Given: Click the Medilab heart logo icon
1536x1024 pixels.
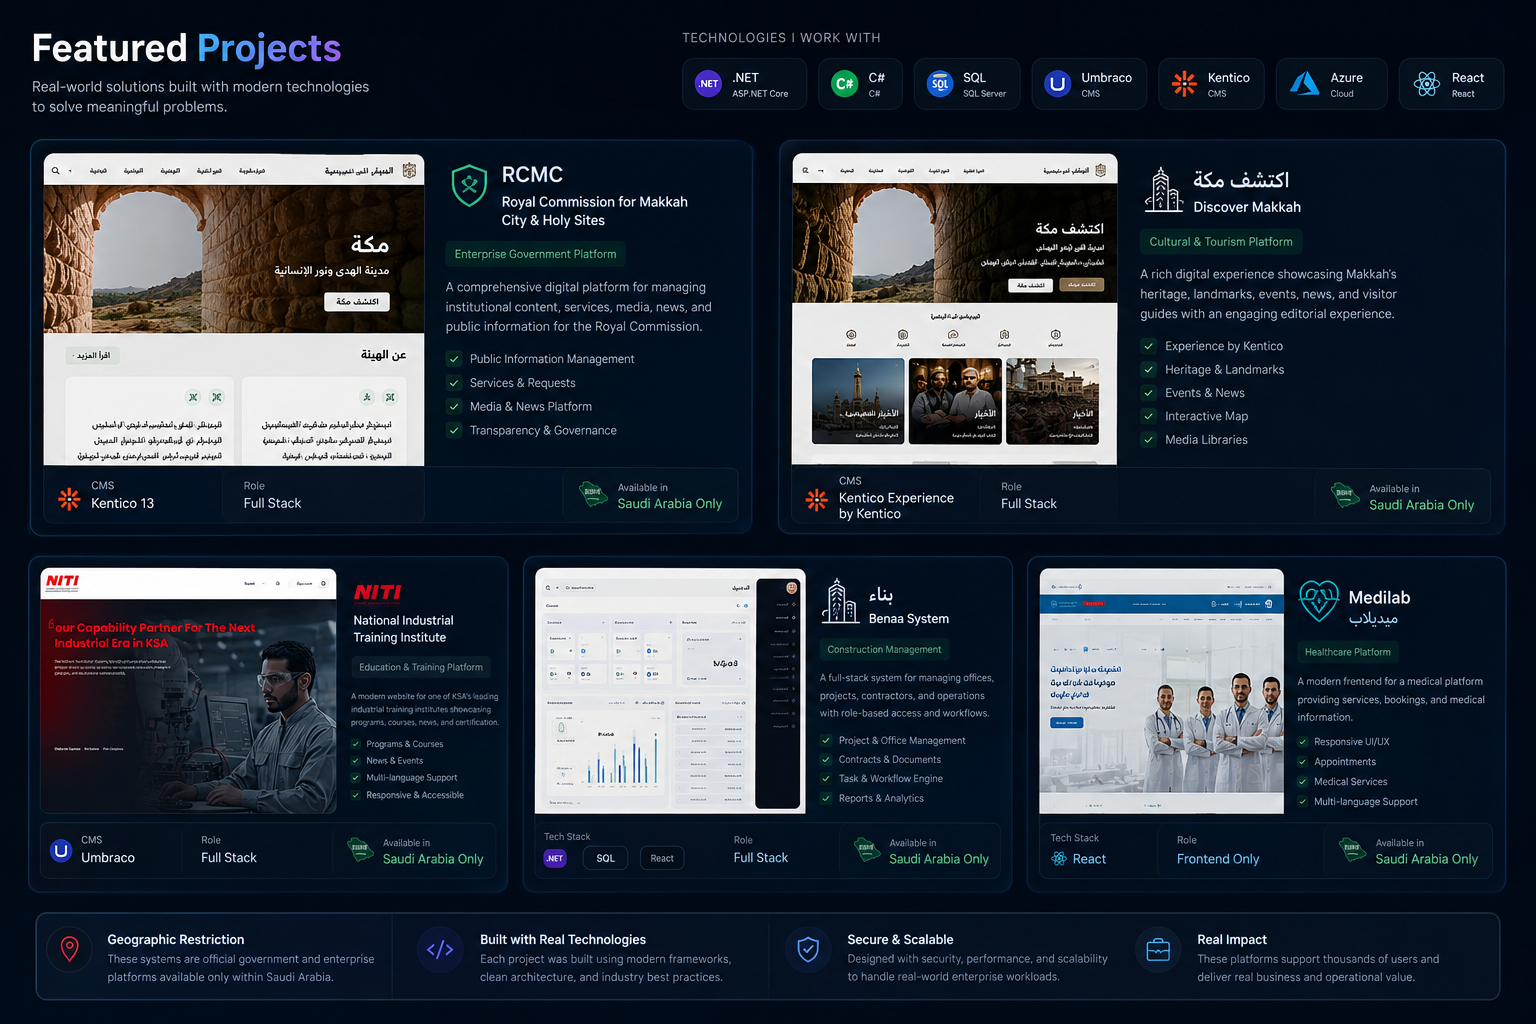Looking at the screenshot, I should click(x=1319, y=601).
